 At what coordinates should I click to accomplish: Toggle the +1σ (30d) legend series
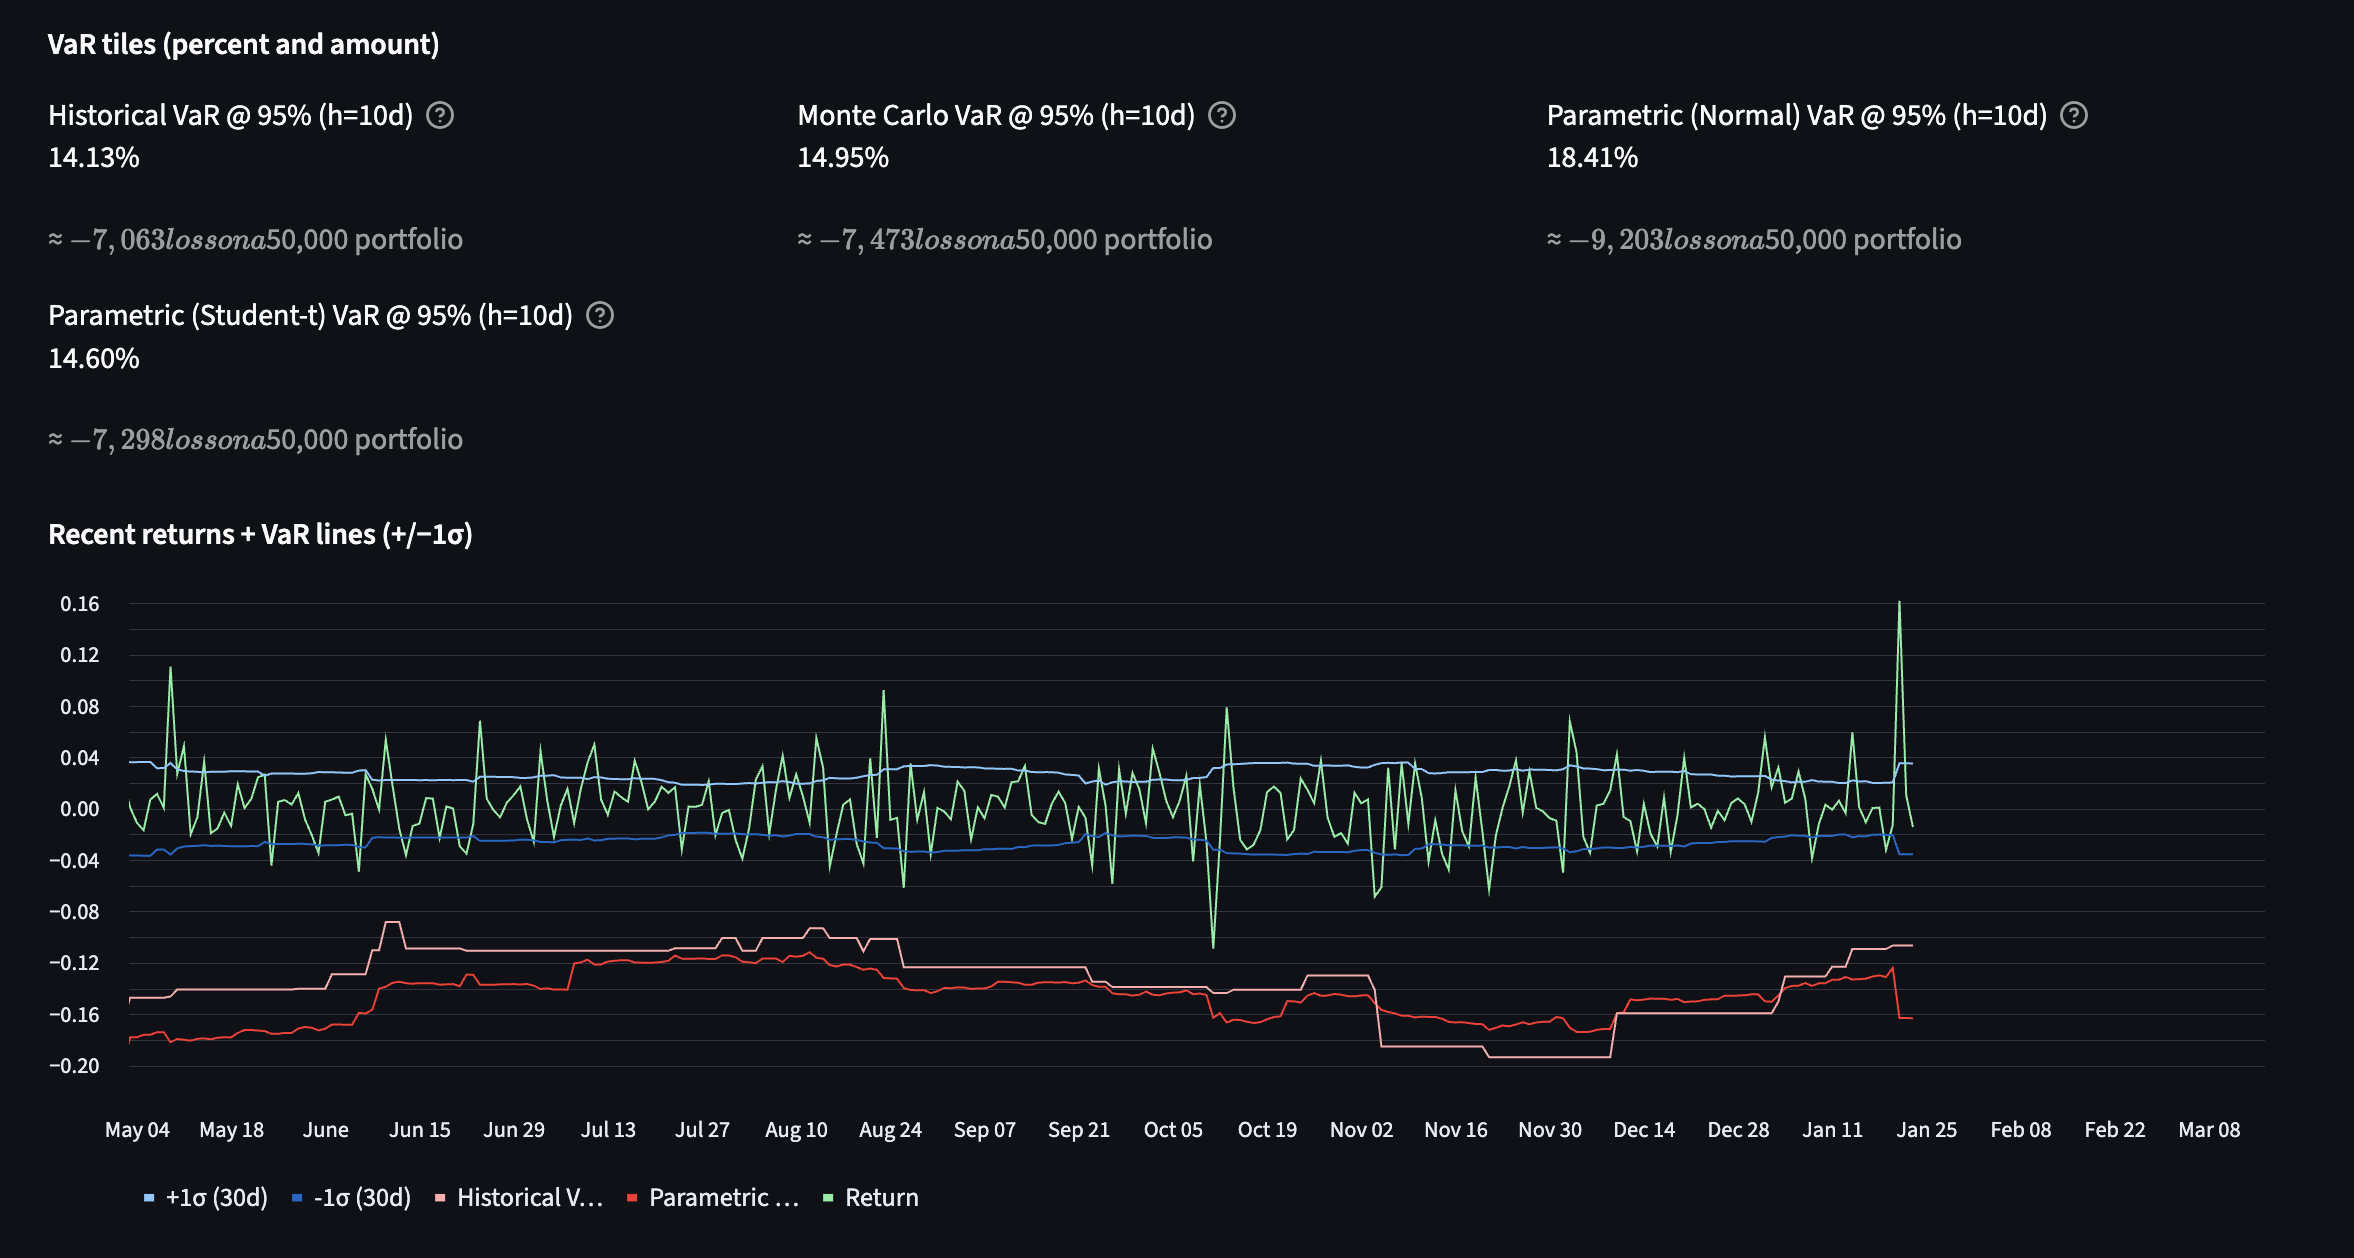tap(216, 1198)
